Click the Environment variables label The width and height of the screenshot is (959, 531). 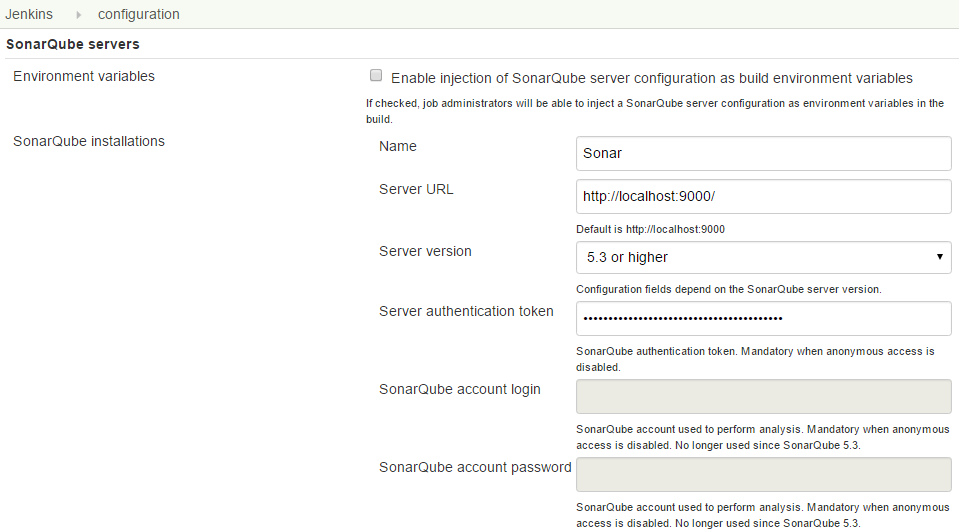tap(84, 76)
